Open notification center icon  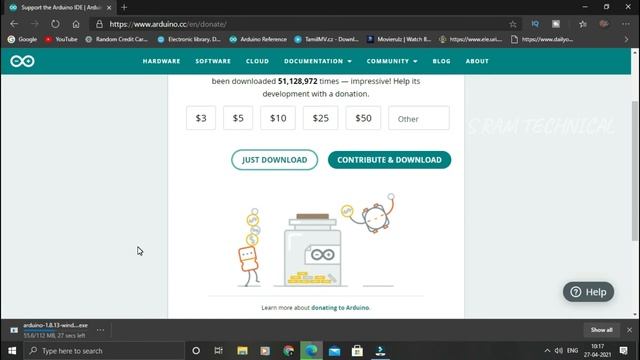(x=624, y=351)
